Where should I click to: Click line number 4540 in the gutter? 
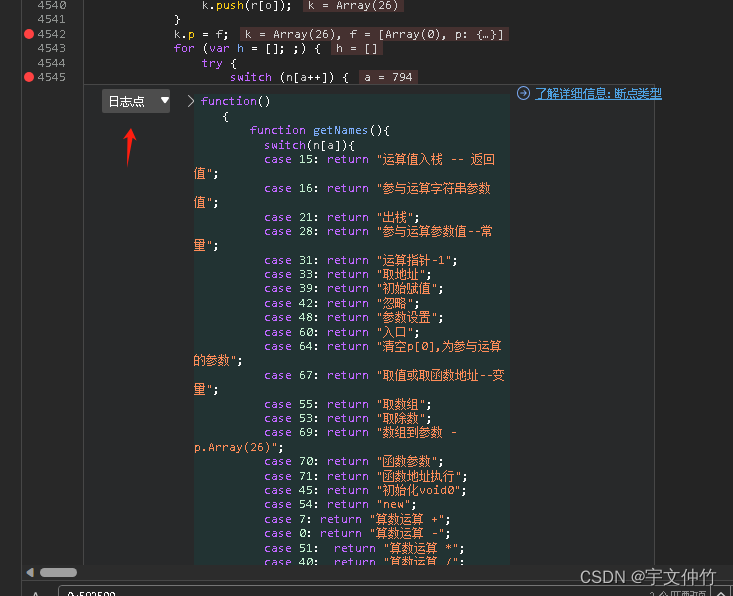[x=51, y=5]
